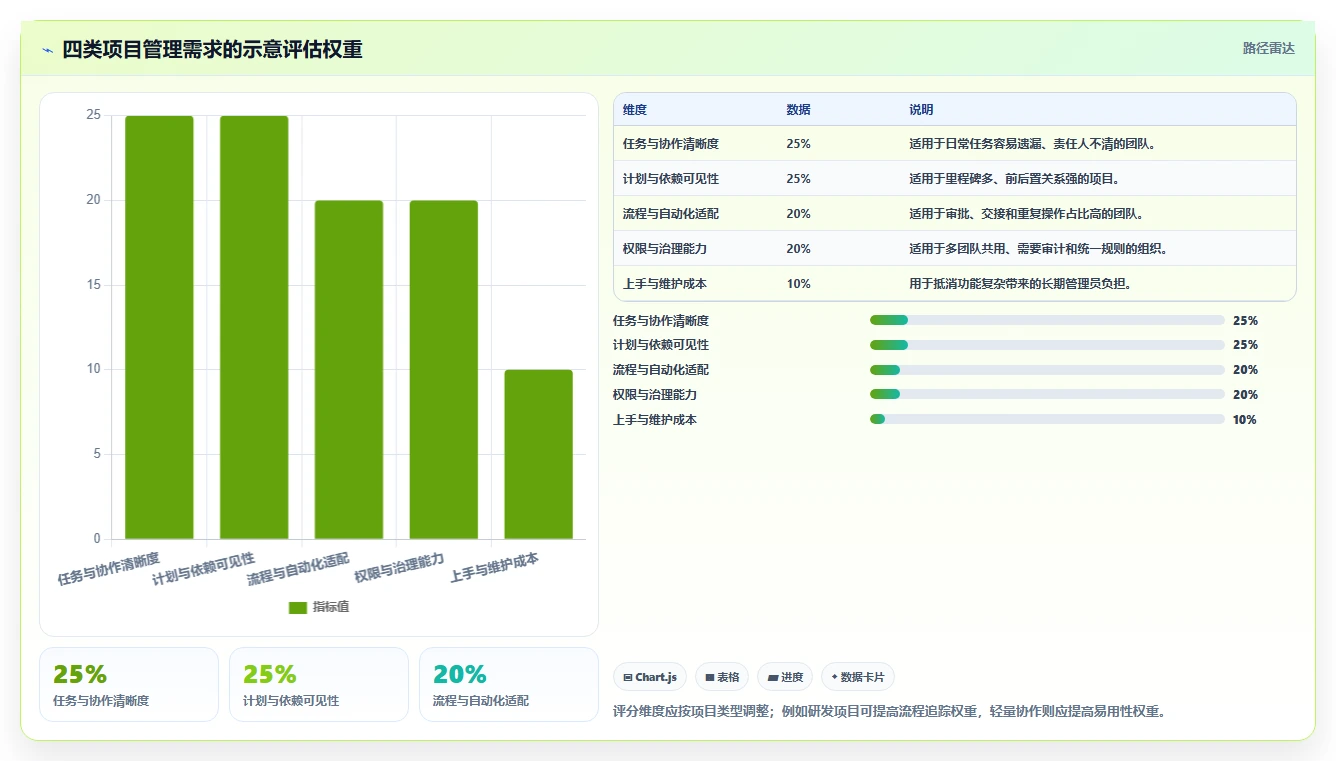Click the 权限与治理能力 progress bar
Image resolution: width=1336 pixels, height=761 pixels.
coord(1047,395)
